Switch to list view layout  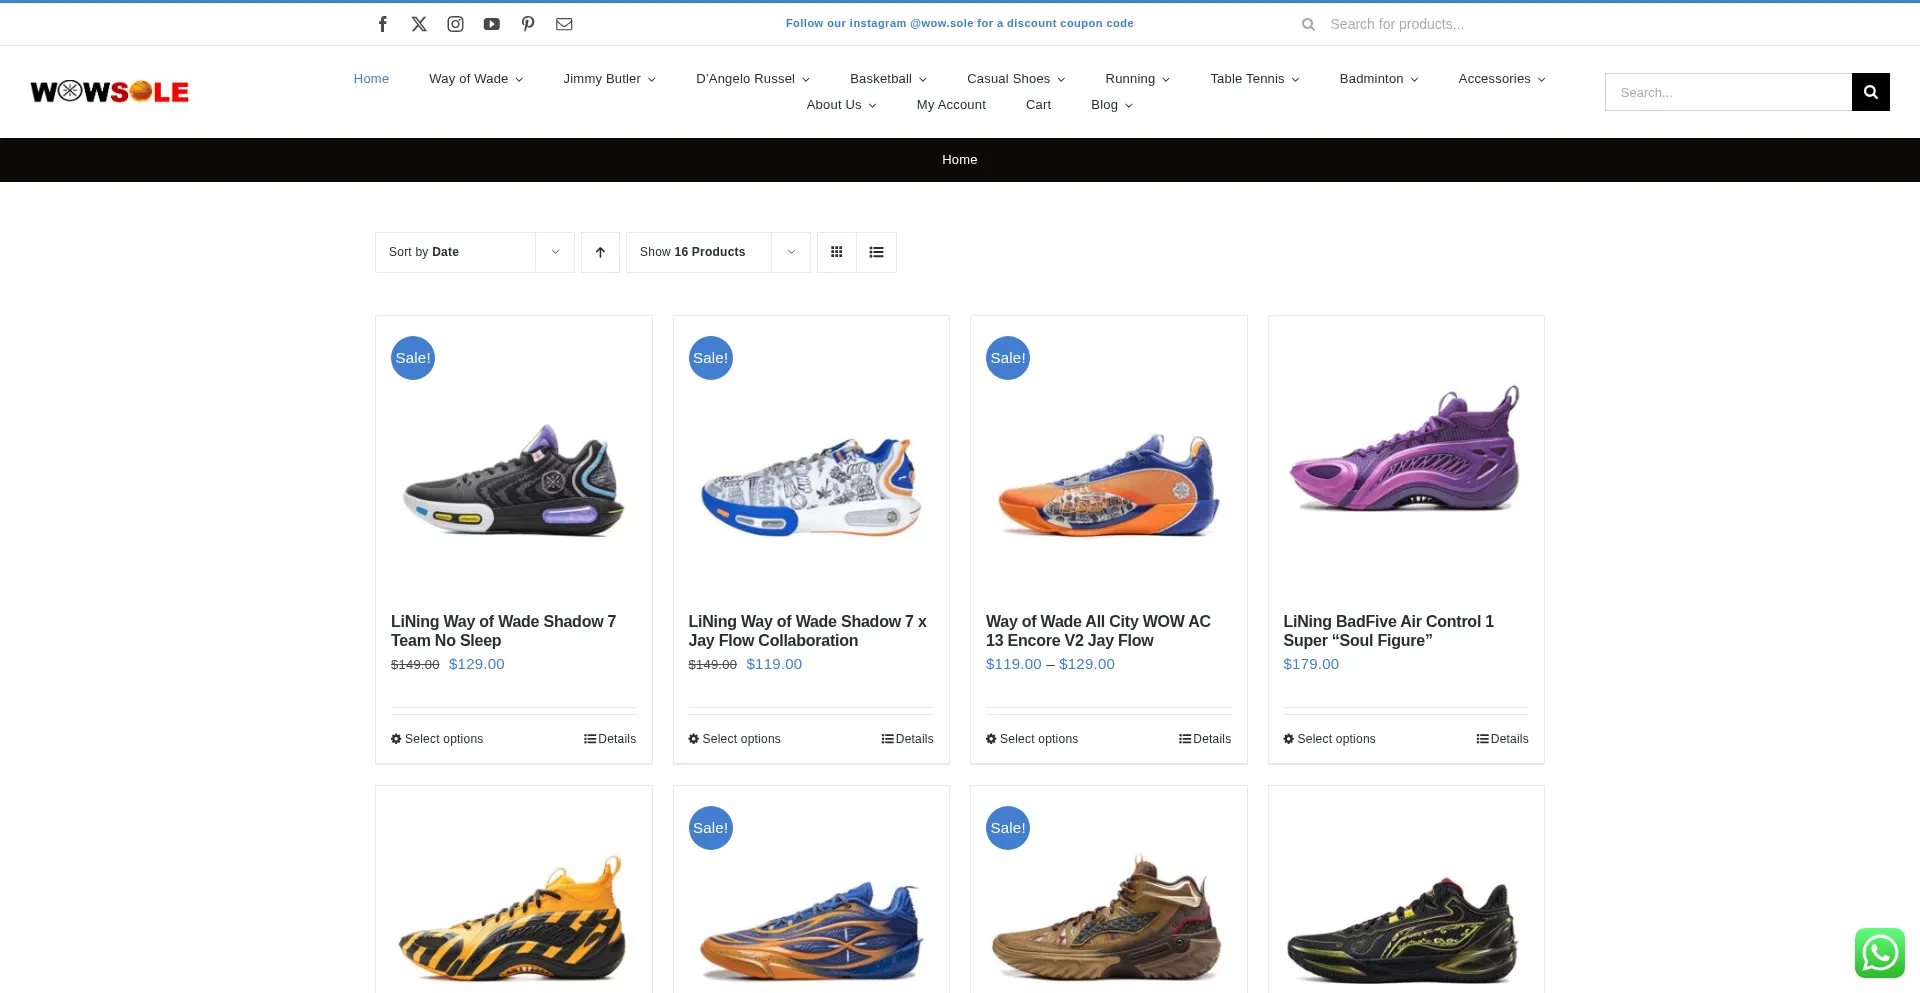tap(876, 252)
